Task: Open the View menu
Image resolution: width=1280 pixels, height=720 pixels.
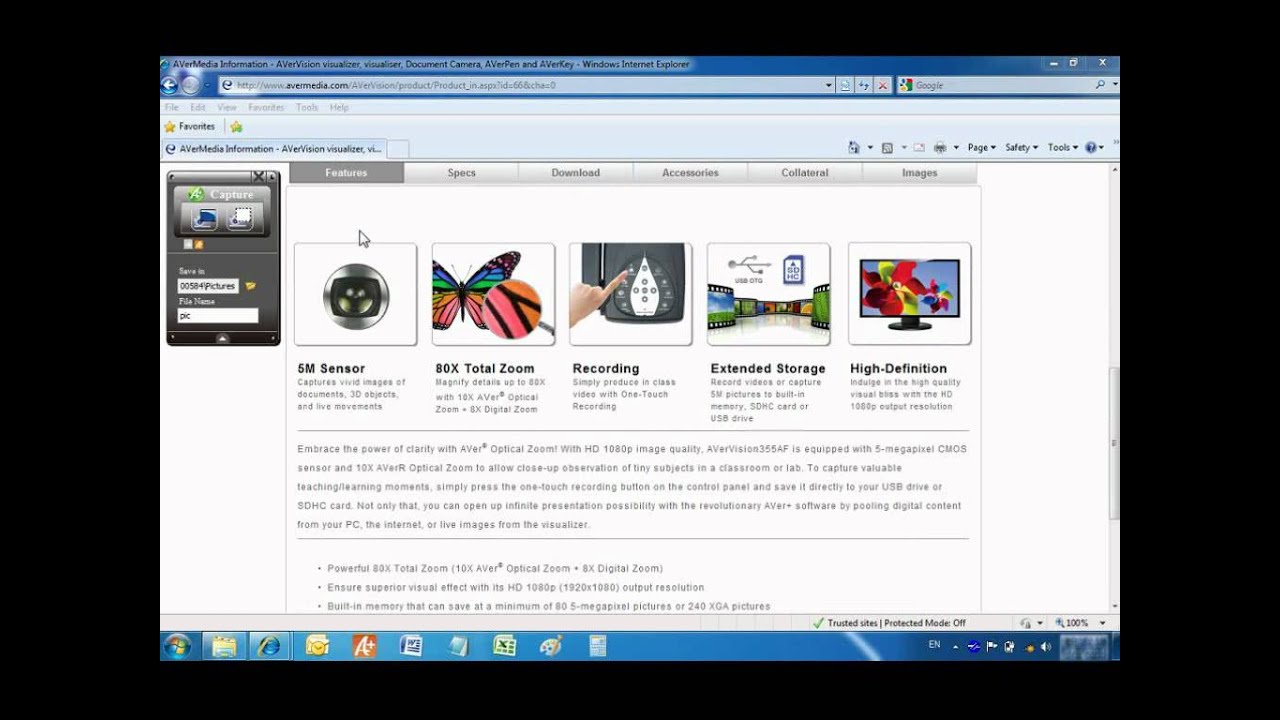Action: [x=227, y=107]
